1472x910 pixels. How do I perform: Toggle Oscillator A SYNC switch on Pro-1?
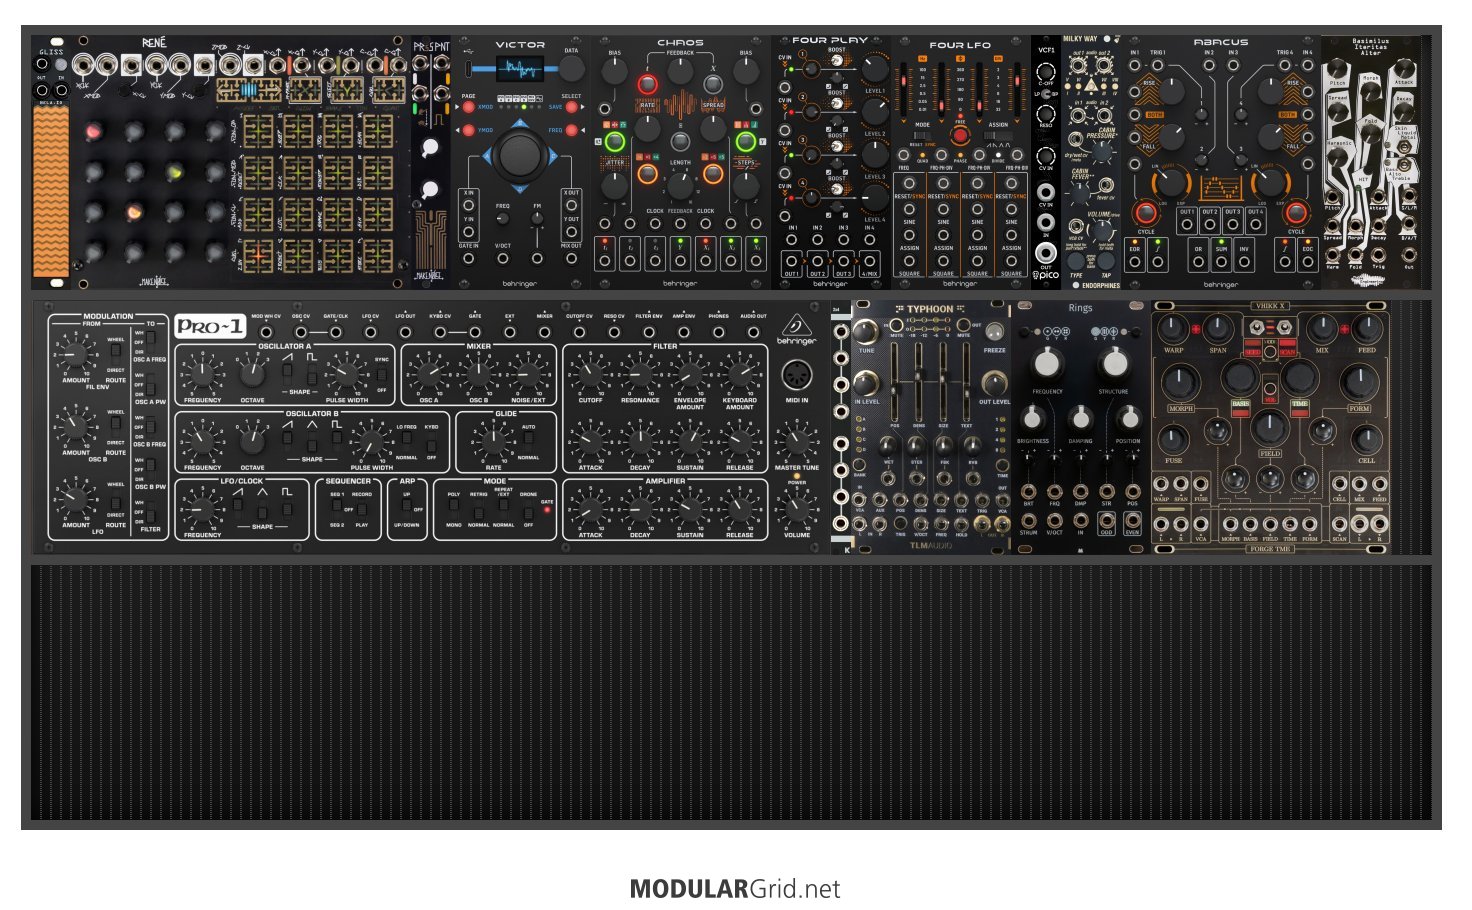click(381, 375)
